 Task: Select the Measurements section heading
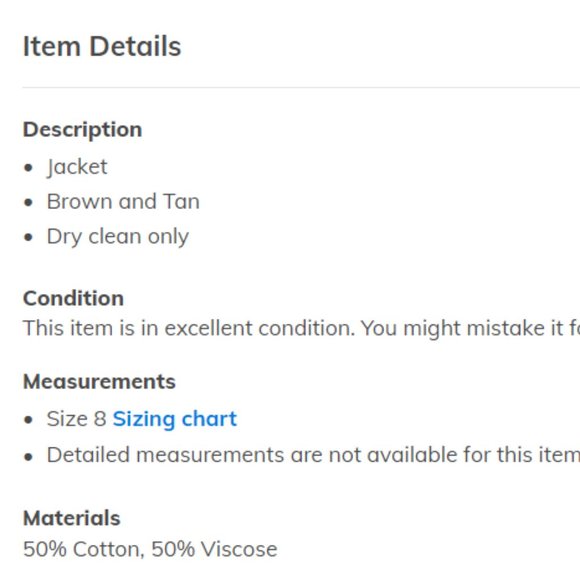pos(99,382)
